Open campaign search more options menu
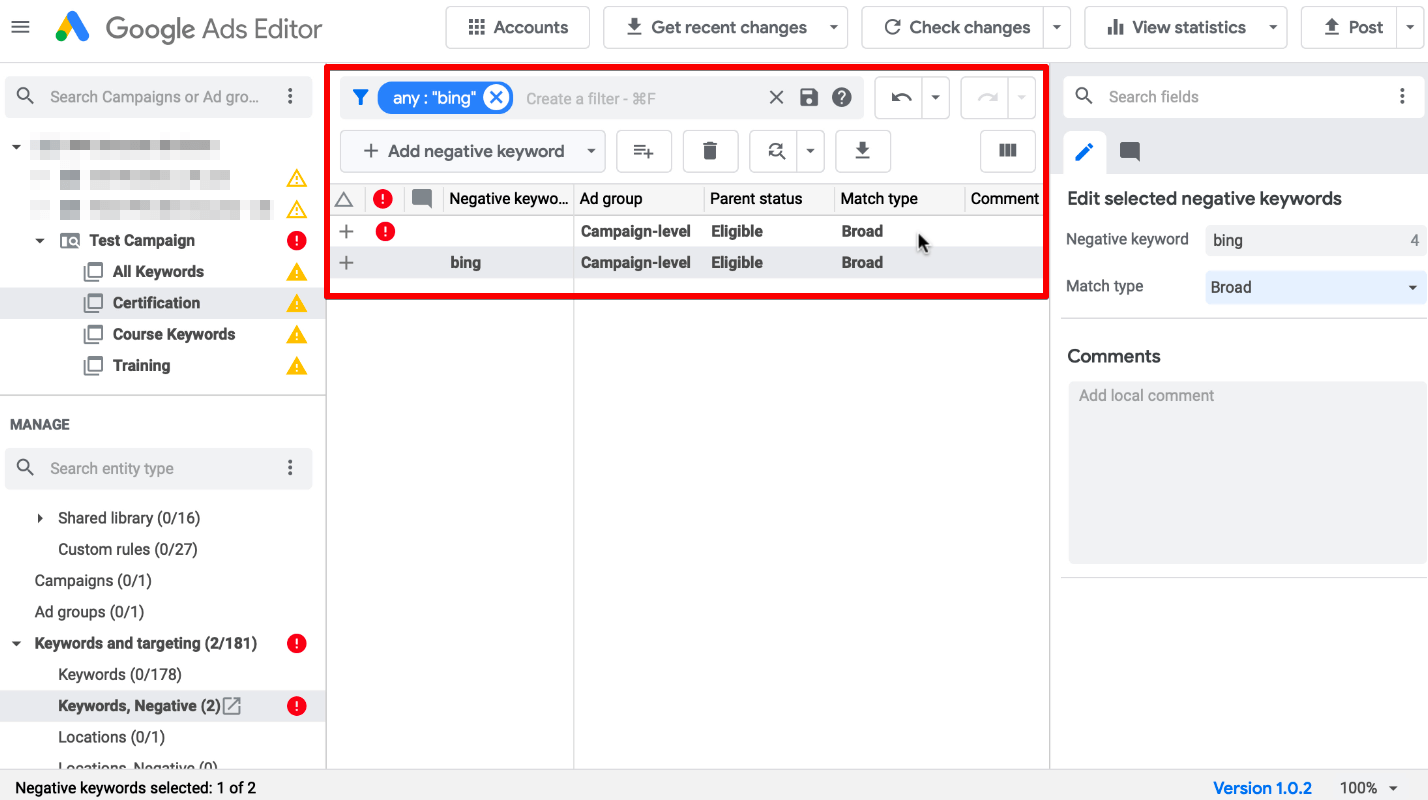This screenshot has height=800, width=1428. click(x=290, y=97)
